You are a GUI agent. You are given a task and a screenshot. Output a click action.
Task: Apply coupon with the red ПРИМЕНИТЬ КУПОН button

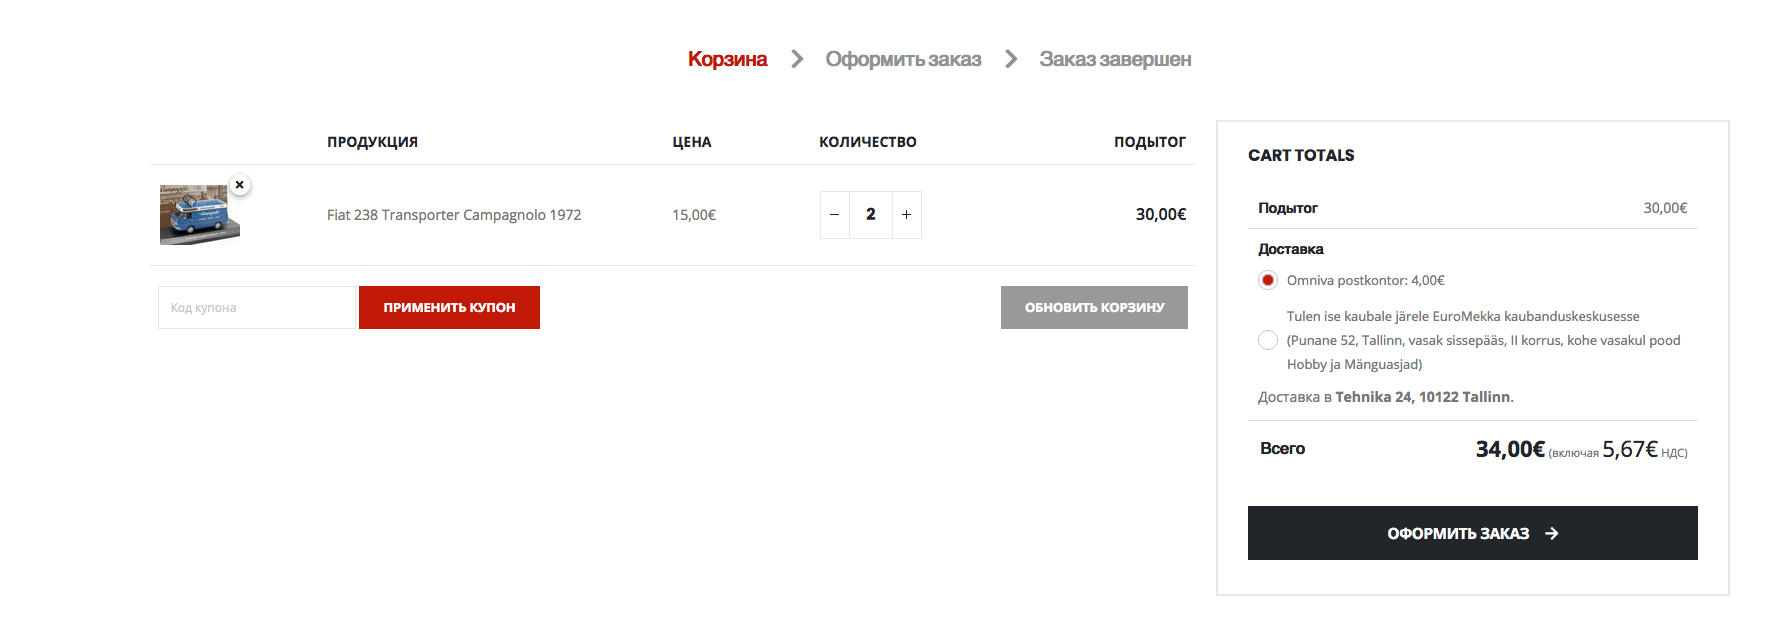(449, 308)
